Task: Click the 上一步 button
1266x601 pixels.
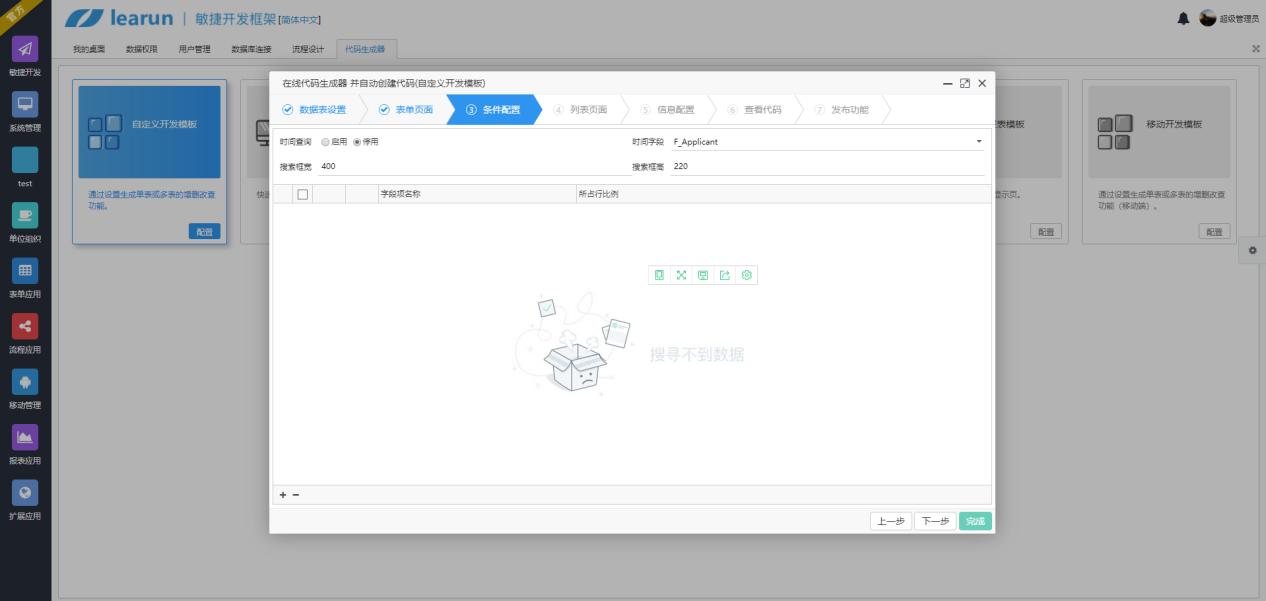Action: tap(891, 521)
